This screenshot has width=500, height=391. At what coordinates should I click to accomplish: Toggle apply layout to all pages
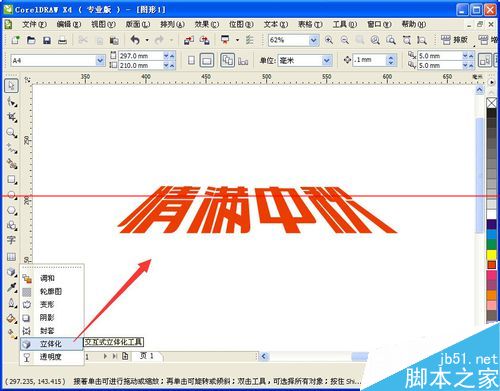click(x=227, y=60)
